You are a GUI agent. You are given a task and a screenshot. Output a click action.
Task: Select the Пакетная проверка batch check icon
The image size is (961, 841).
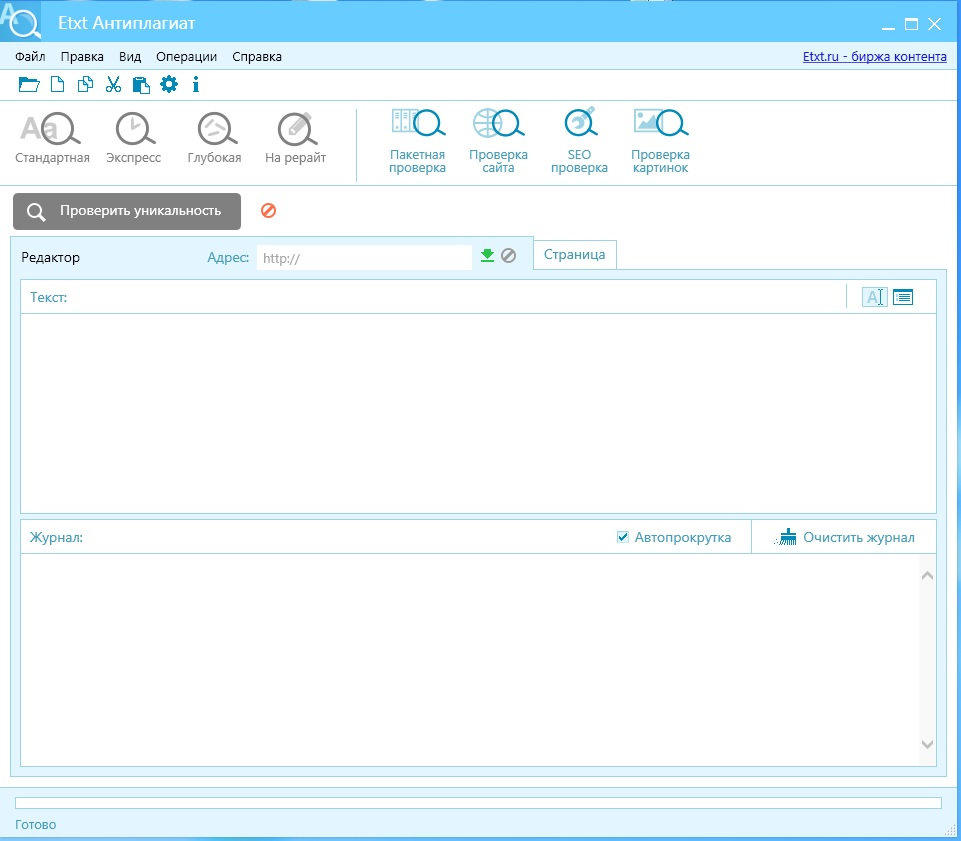(417, 141)
